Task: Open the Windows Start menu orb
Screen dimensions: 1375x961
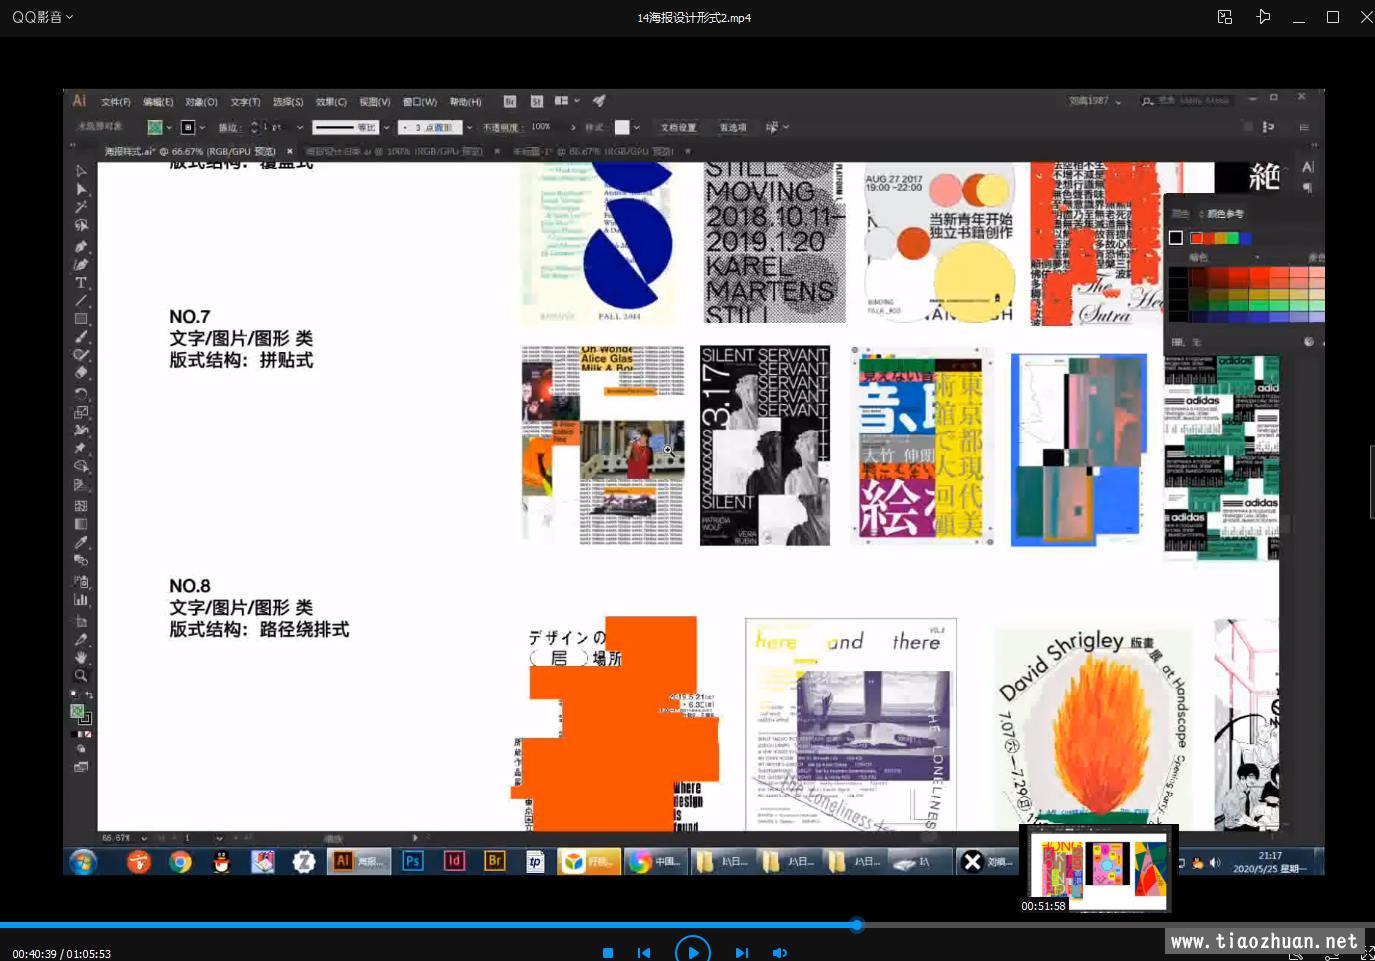Action: (x=83, y=861)
